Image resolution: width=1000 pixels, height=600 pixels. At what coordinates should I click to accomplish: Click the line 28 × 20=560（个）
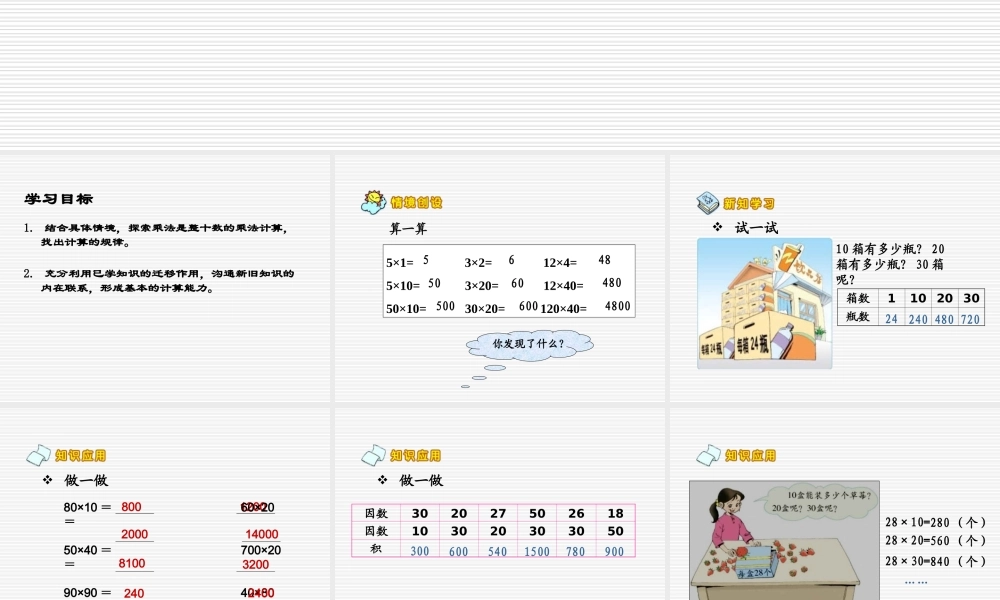[x=936, y=541]
